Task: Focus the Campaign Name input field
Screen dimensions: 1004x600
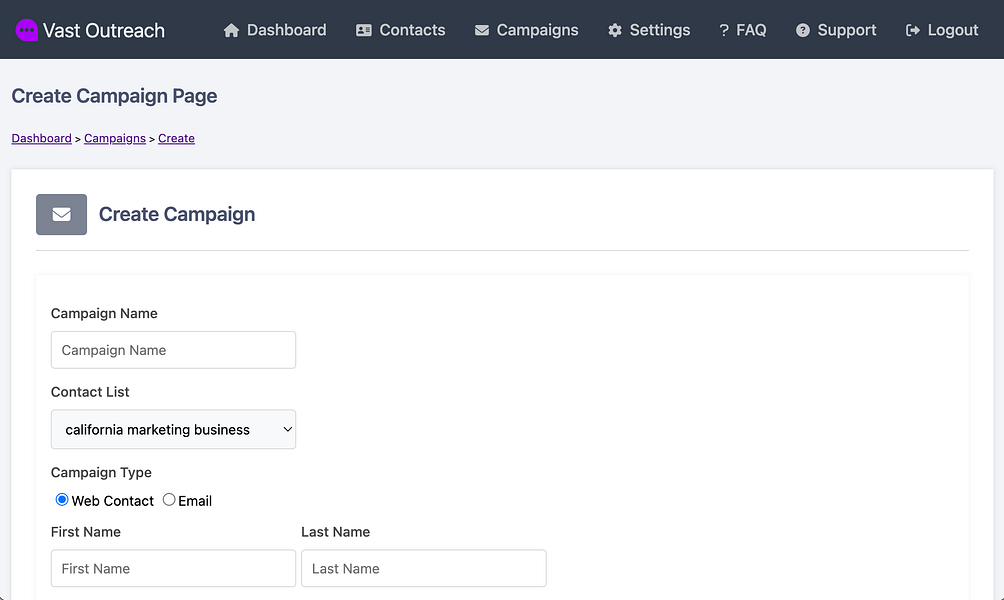Action: pos(173,350)
